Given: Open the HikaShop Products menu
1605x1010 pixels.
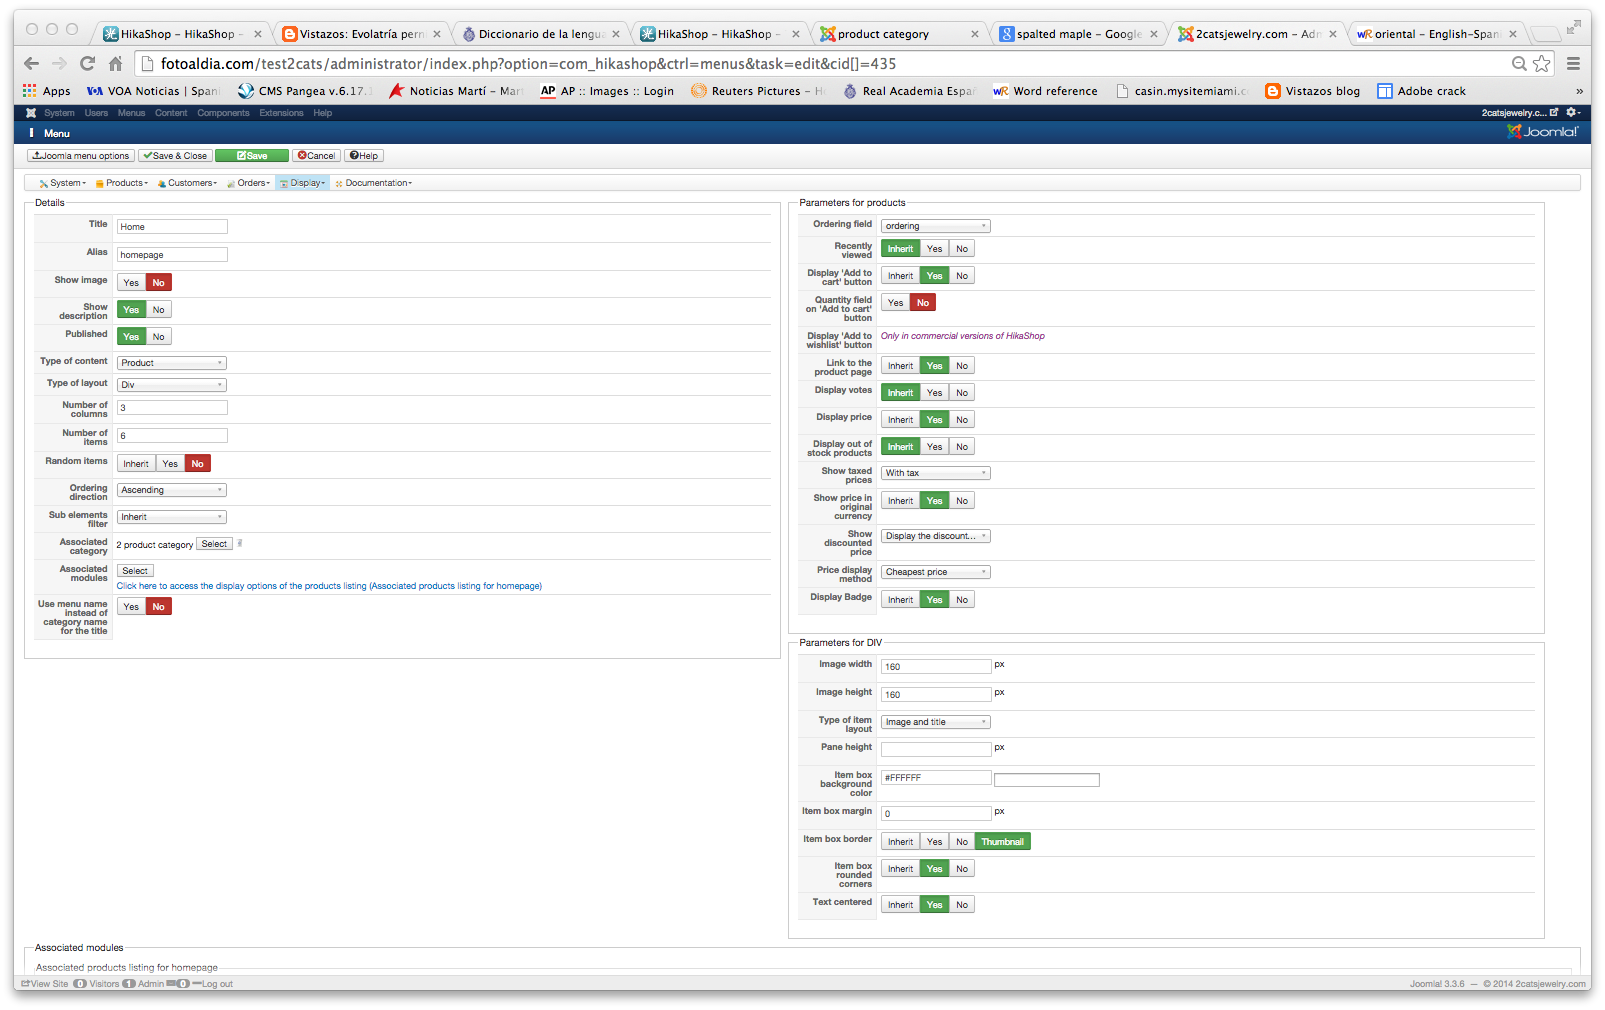Looking at the screenshot, I should 122,183.
